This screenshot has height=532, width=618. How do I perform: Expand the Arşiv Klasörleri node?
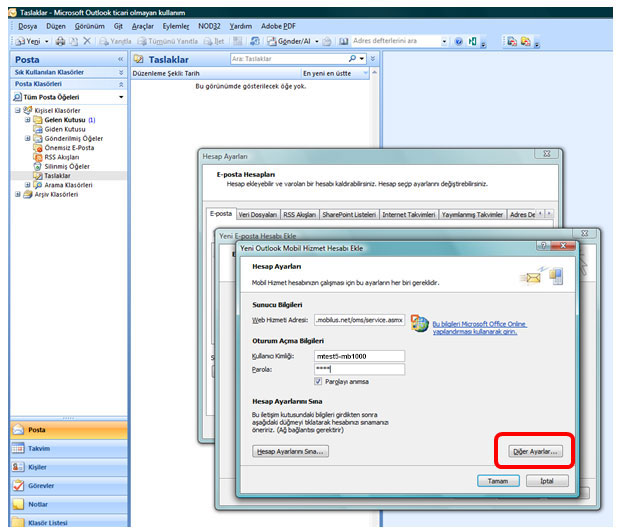18,194
